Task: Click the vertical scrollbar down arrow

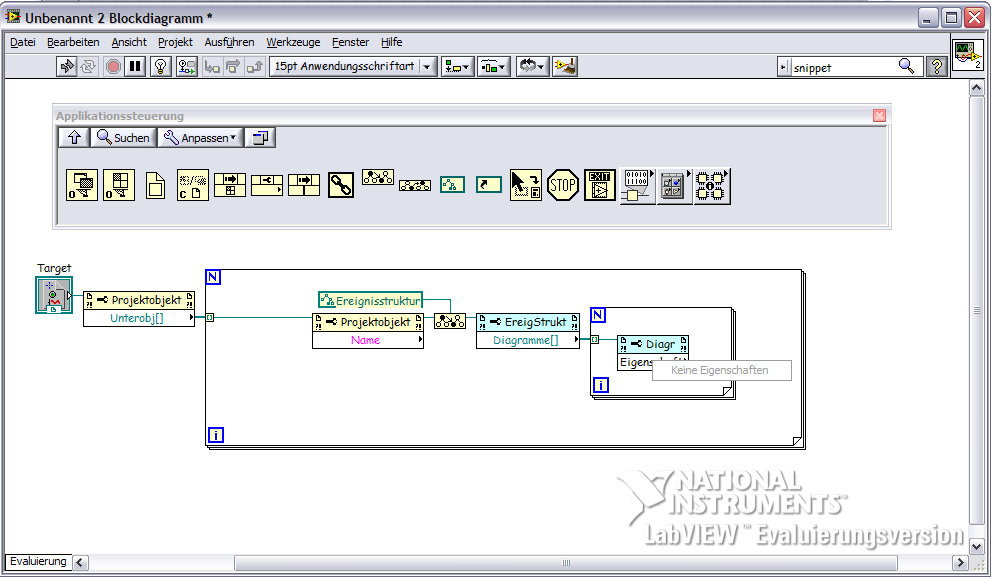Action: pos(977,546)
